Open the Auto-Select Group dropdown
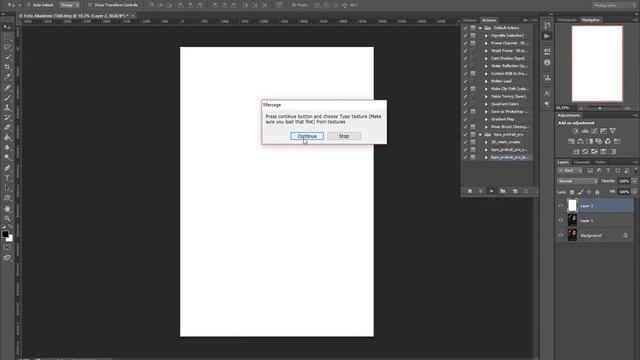The height and width of the screenshot is (360, 640). [x=69, y=5]
